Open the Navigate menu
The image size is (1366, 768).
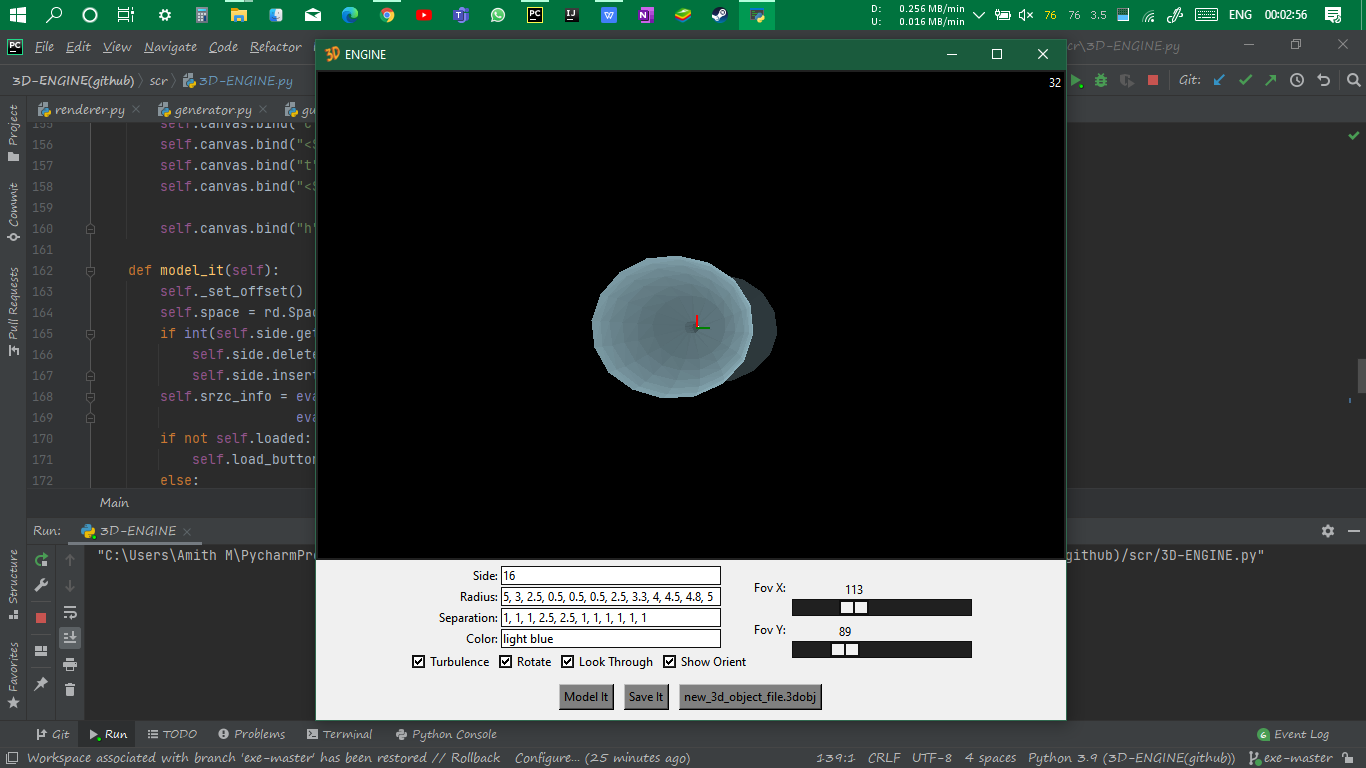170,47
